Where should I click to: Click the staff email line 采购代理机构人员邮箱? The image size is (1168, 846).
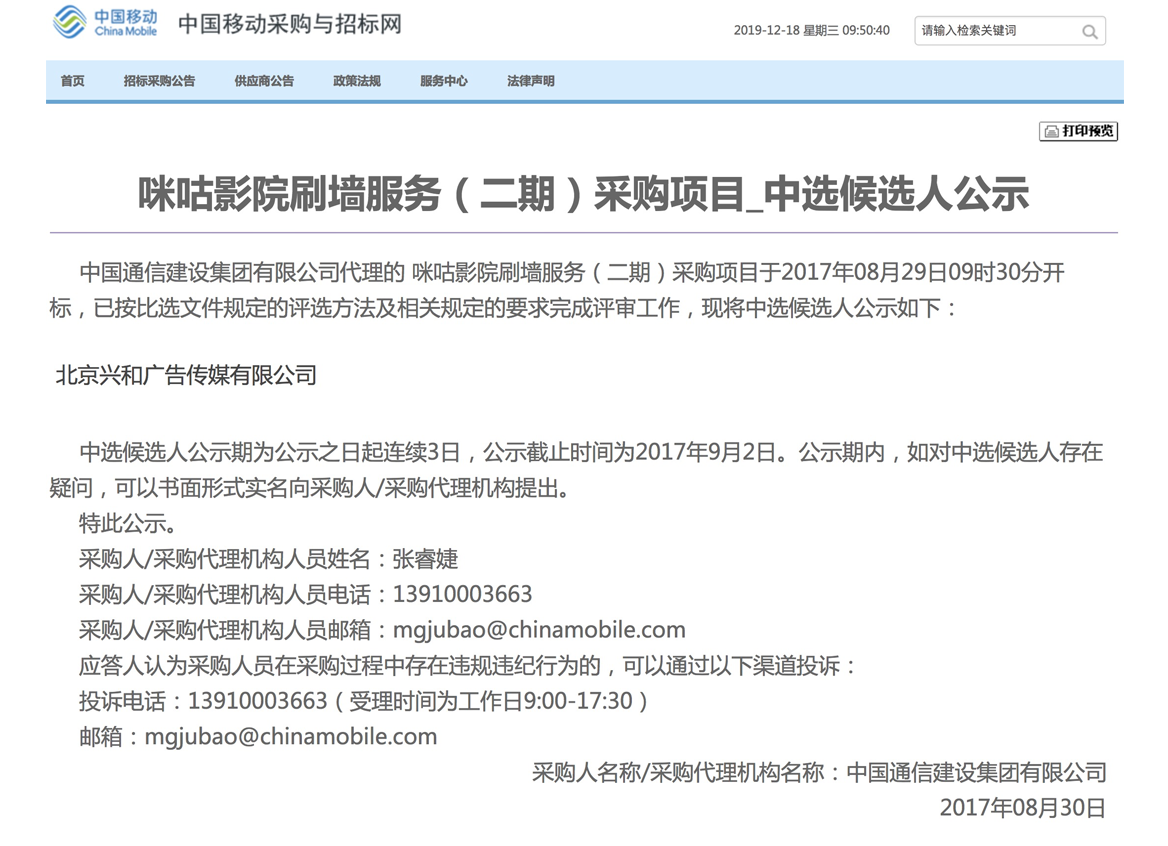(382, 630)
